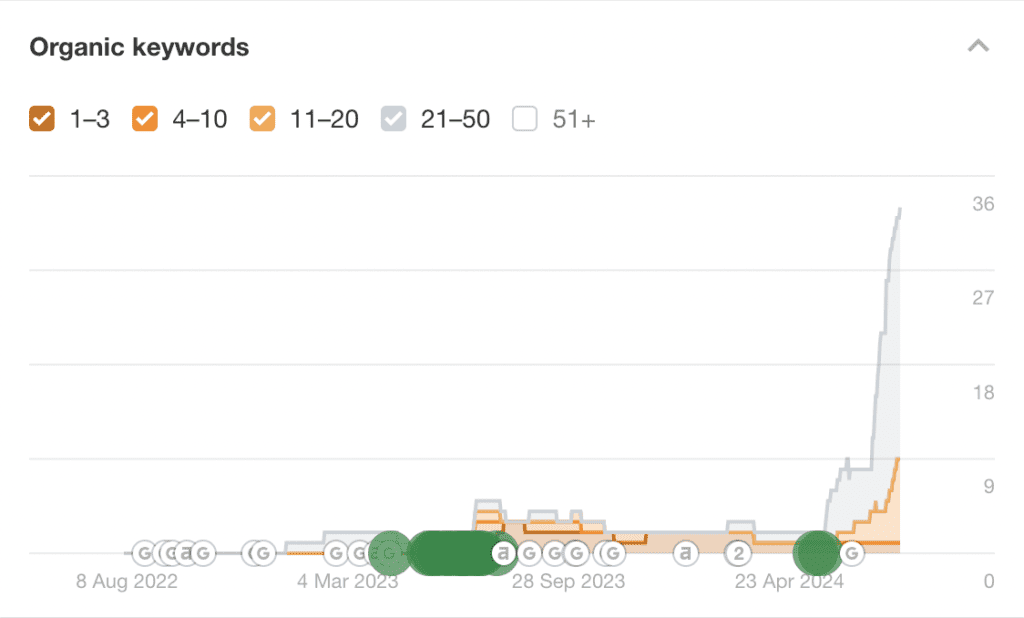This screenshot has height=618, width=1024.
Task: Click the 28 Sep 2023 date label
Action: click(568, 581)
